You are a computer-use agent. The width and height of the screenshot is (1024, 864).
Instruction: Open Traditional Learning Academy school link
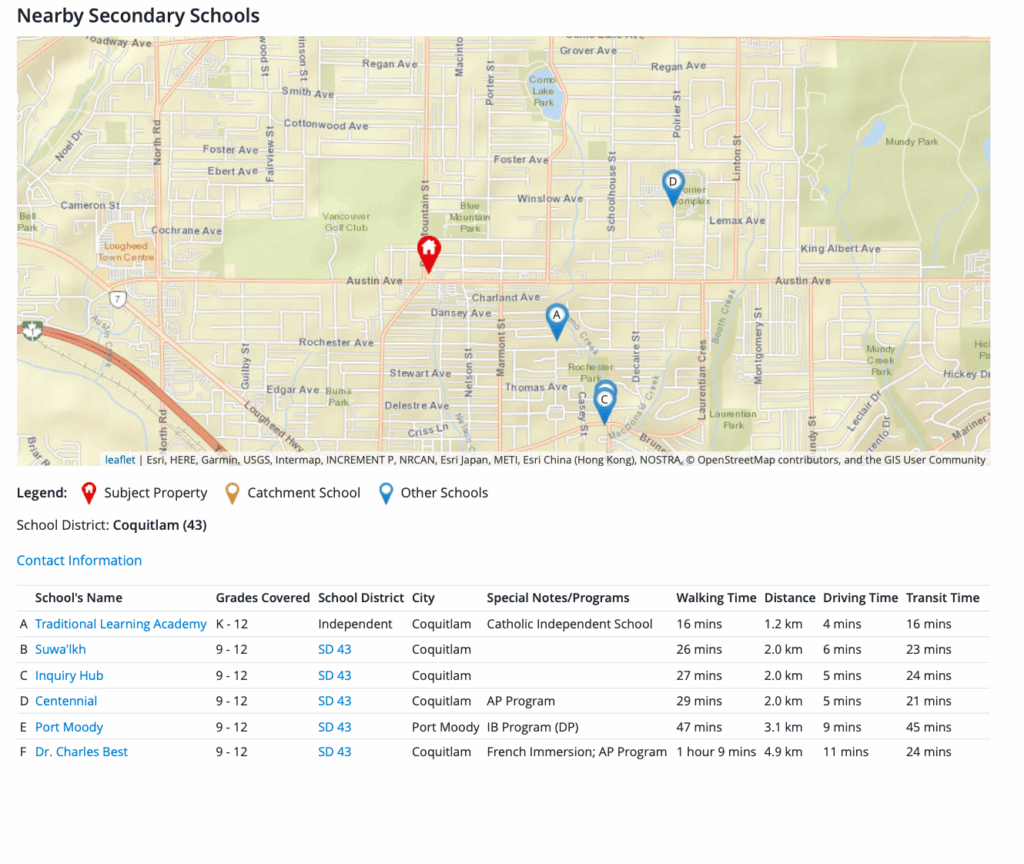(x=121, y=624)
